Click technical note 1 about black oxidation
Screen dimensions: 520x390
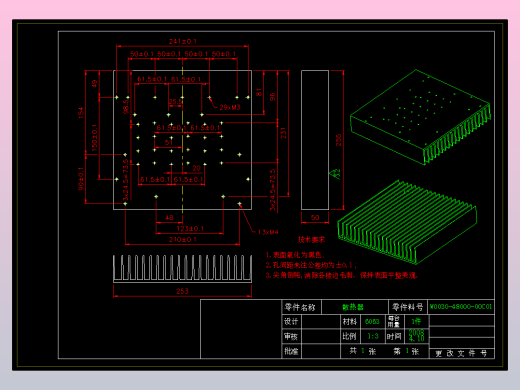pyautogui.click(x=295, y=255)
